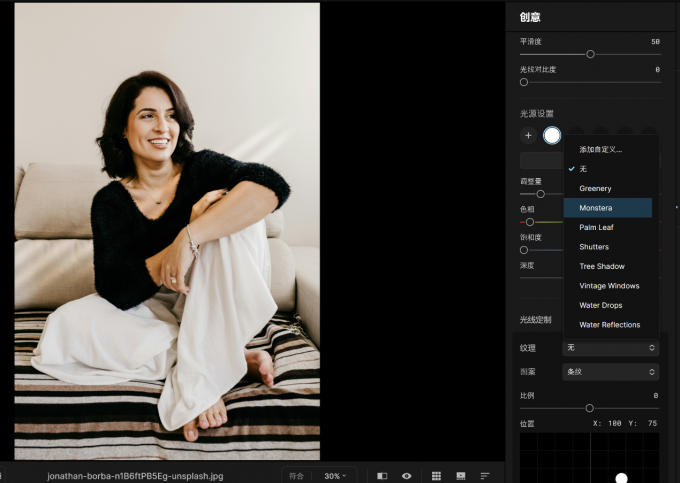Open the before/after compare view icon

[382, 476]
